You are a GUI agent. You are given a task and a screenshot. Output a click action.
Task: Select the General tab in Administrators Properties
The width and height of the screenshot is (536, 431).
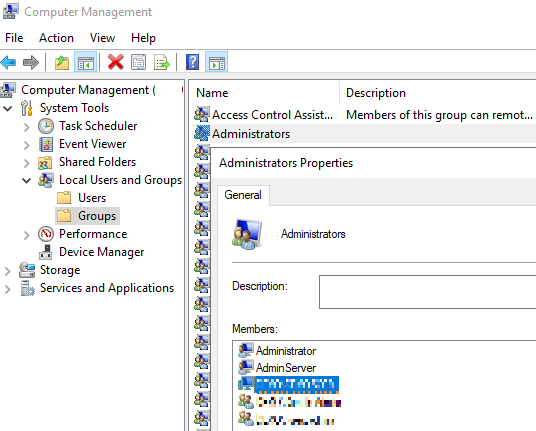point(243,195)
